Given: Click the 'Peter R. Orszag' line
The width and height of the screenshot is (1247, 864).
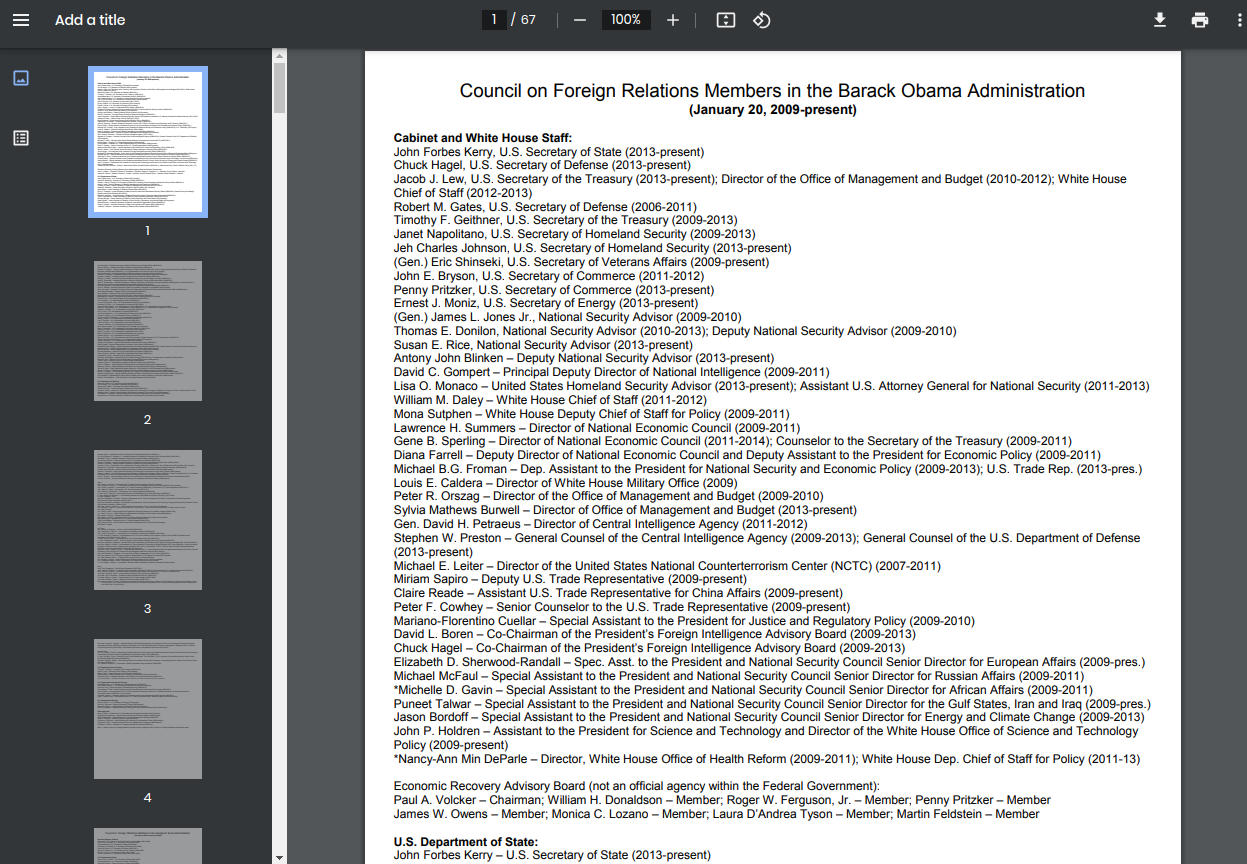Looking at the screenshot, I should pyautogui.click(x=609, y=496).
